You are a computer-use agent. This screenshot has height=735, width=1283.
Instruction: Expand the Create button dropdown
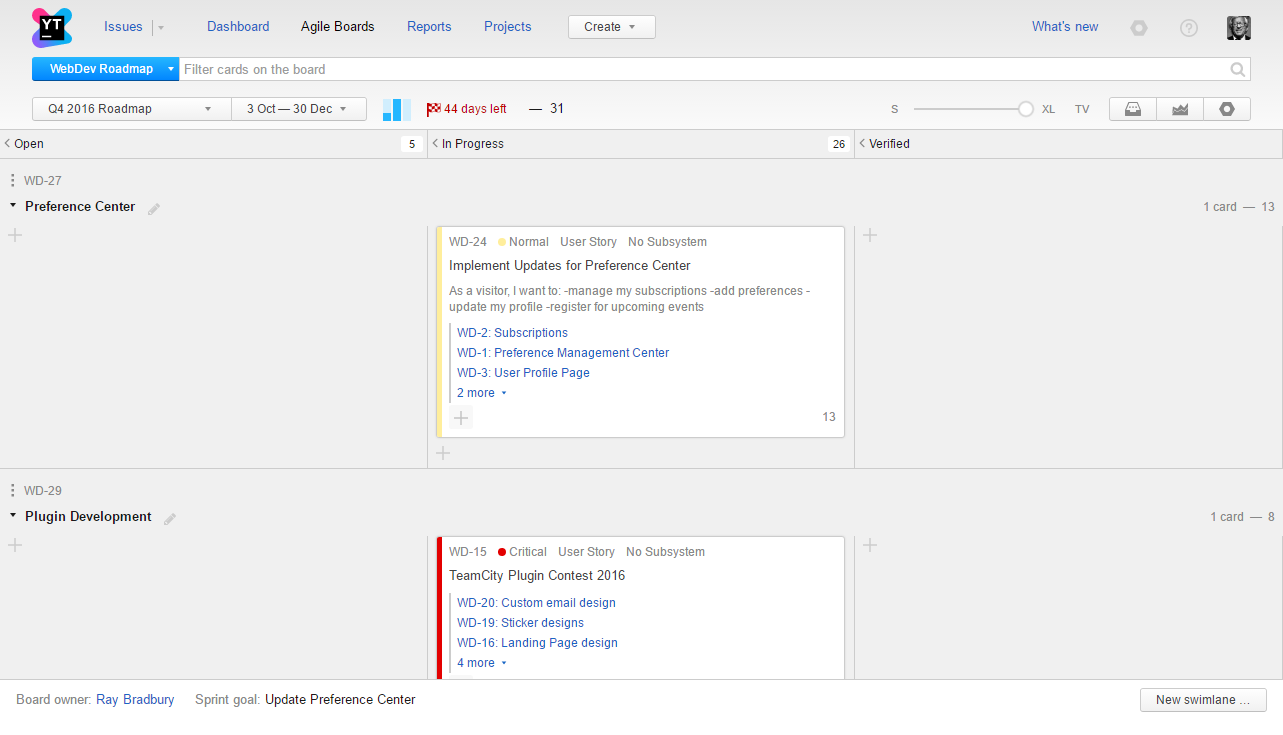coord(611,27)
